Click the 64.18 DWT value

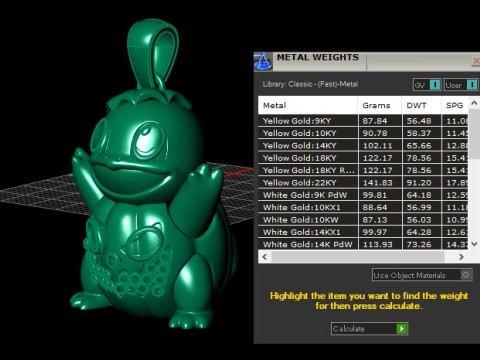[x=419, y=195]
